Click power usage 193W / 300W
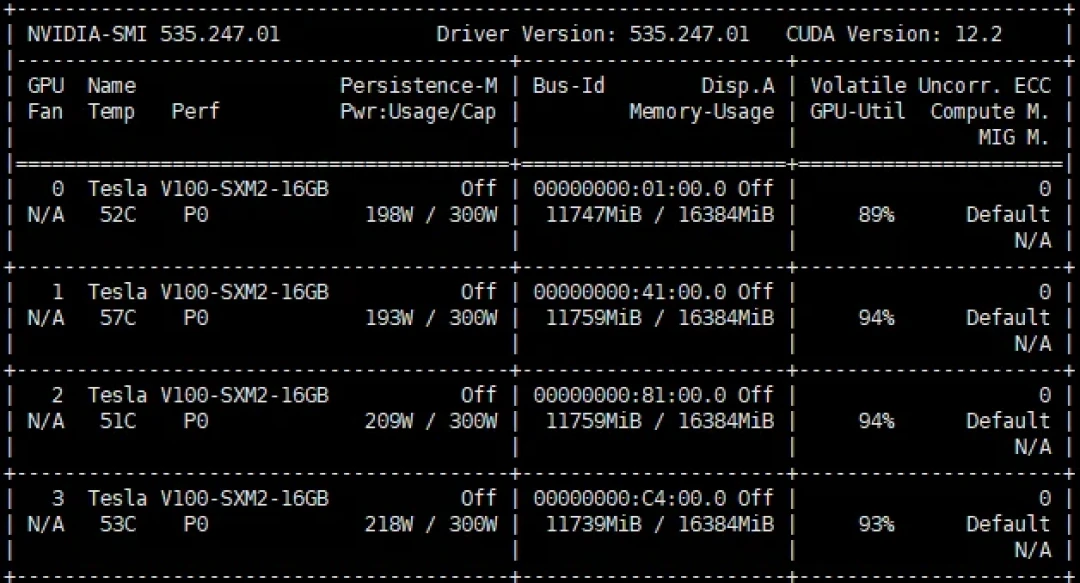Screen dimensions: 1080x583 pyautogui.click(x=431, y=318)
